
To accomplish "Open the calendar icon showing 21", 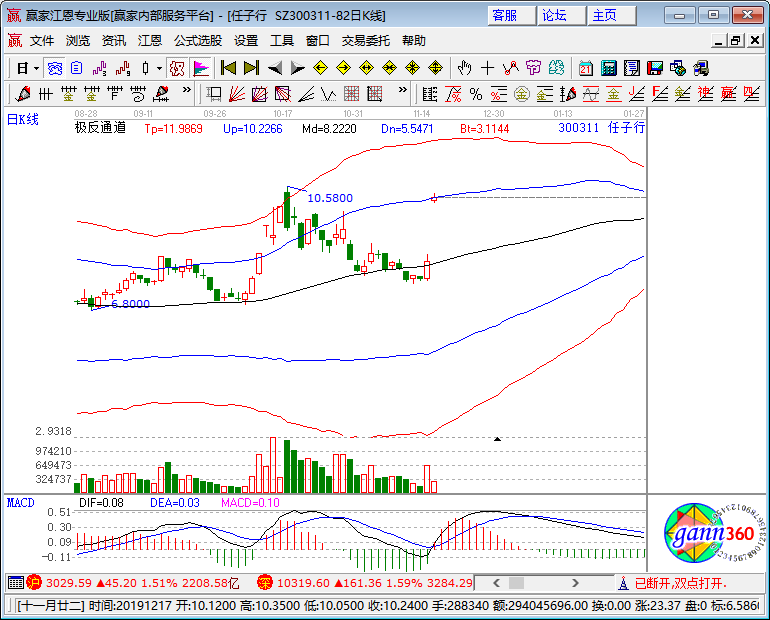I will click(585, 68).
